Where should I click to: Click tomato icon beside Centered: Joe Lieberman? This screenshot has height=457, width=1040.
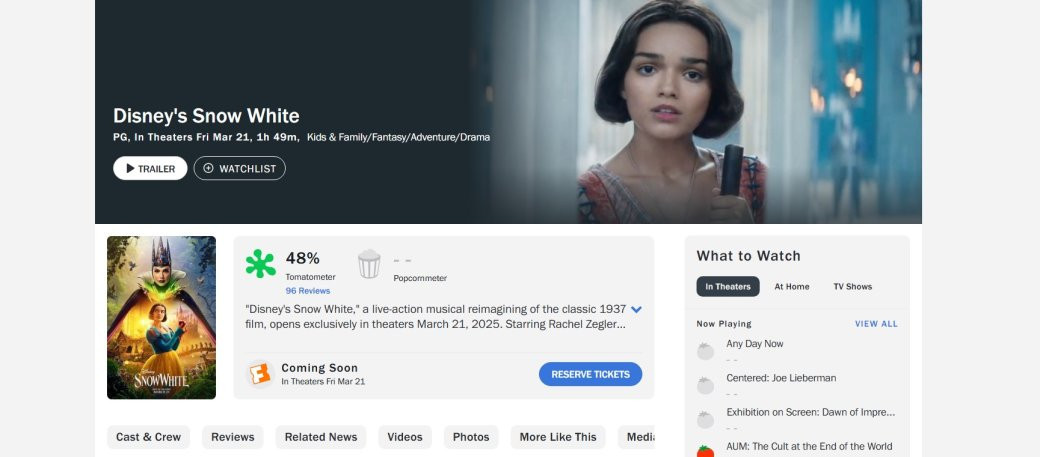click(705, 385)
